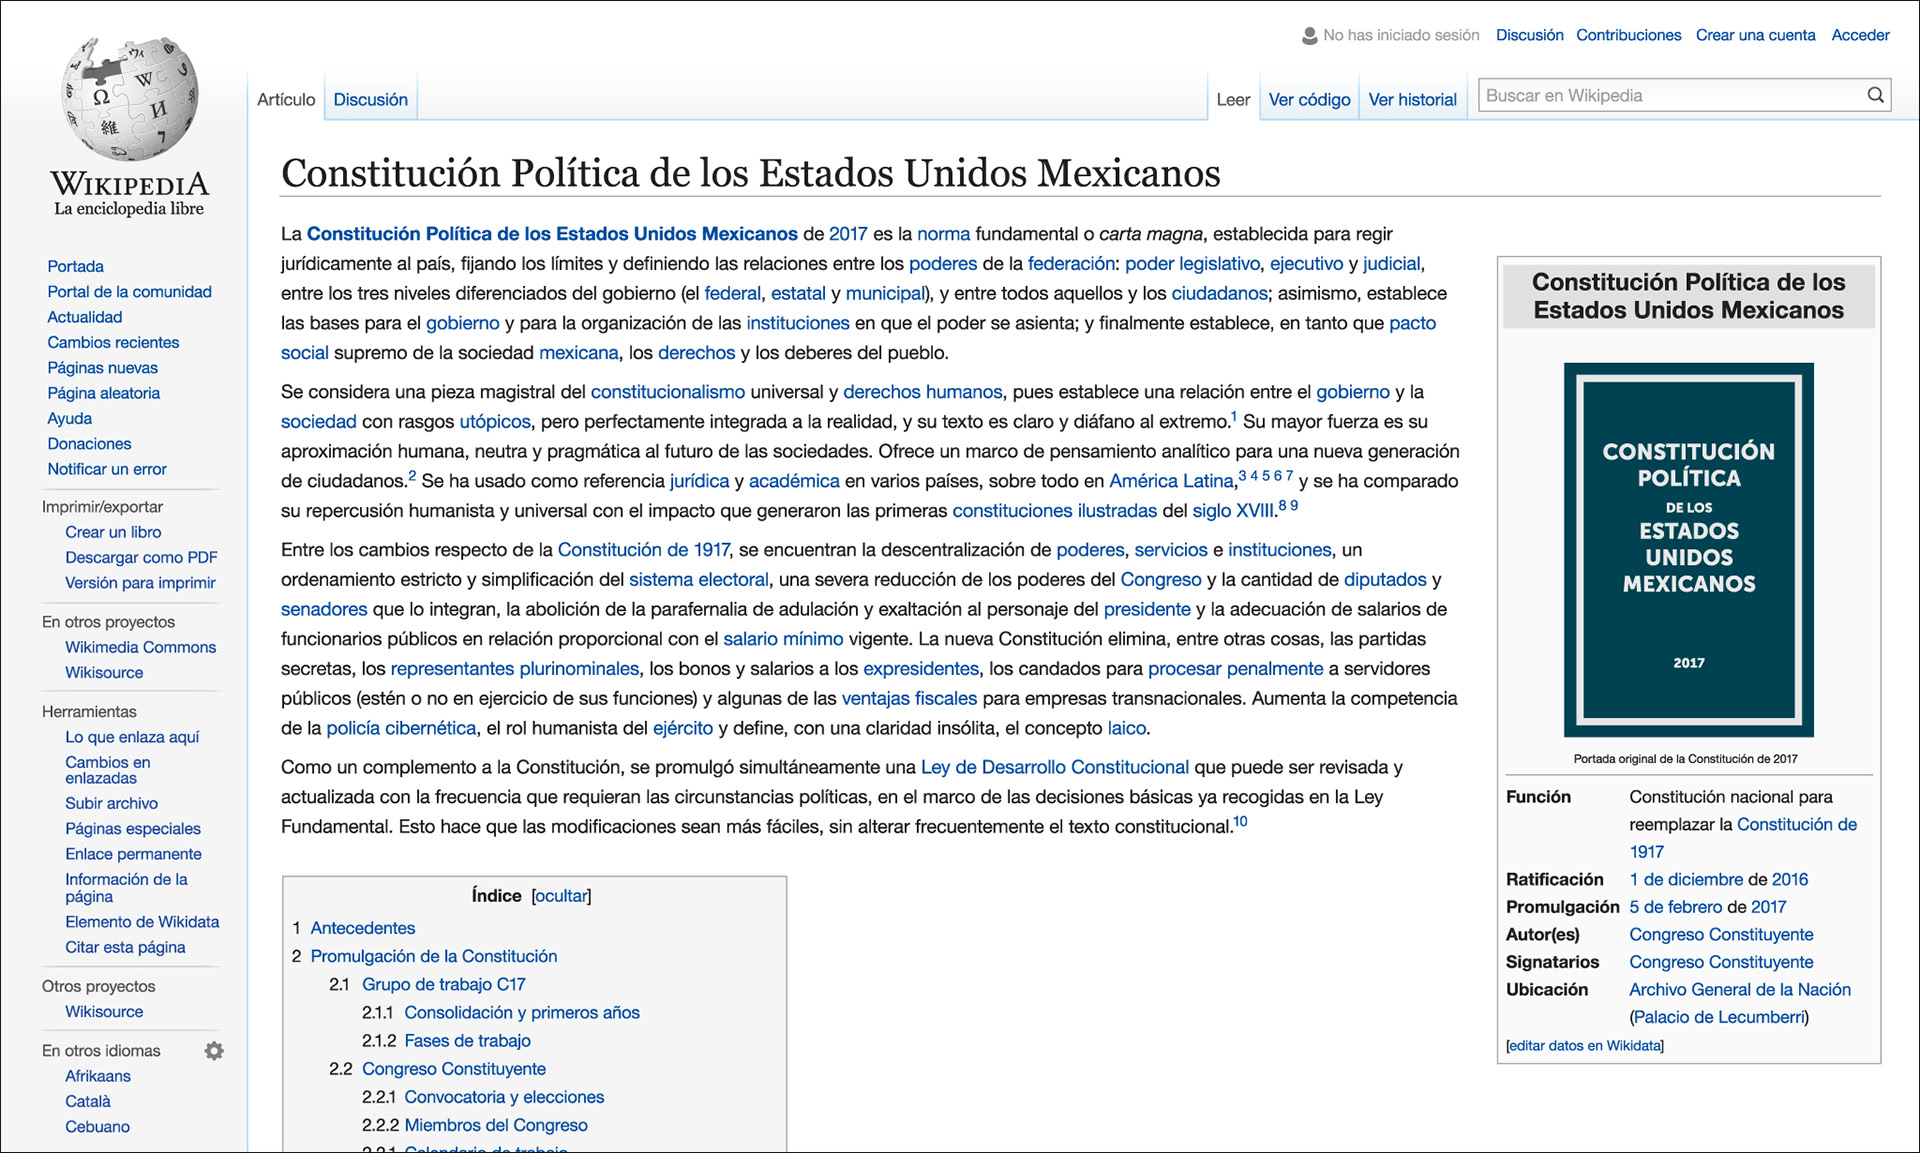Open the Actualidad sidebar link

tap(84, 317)
